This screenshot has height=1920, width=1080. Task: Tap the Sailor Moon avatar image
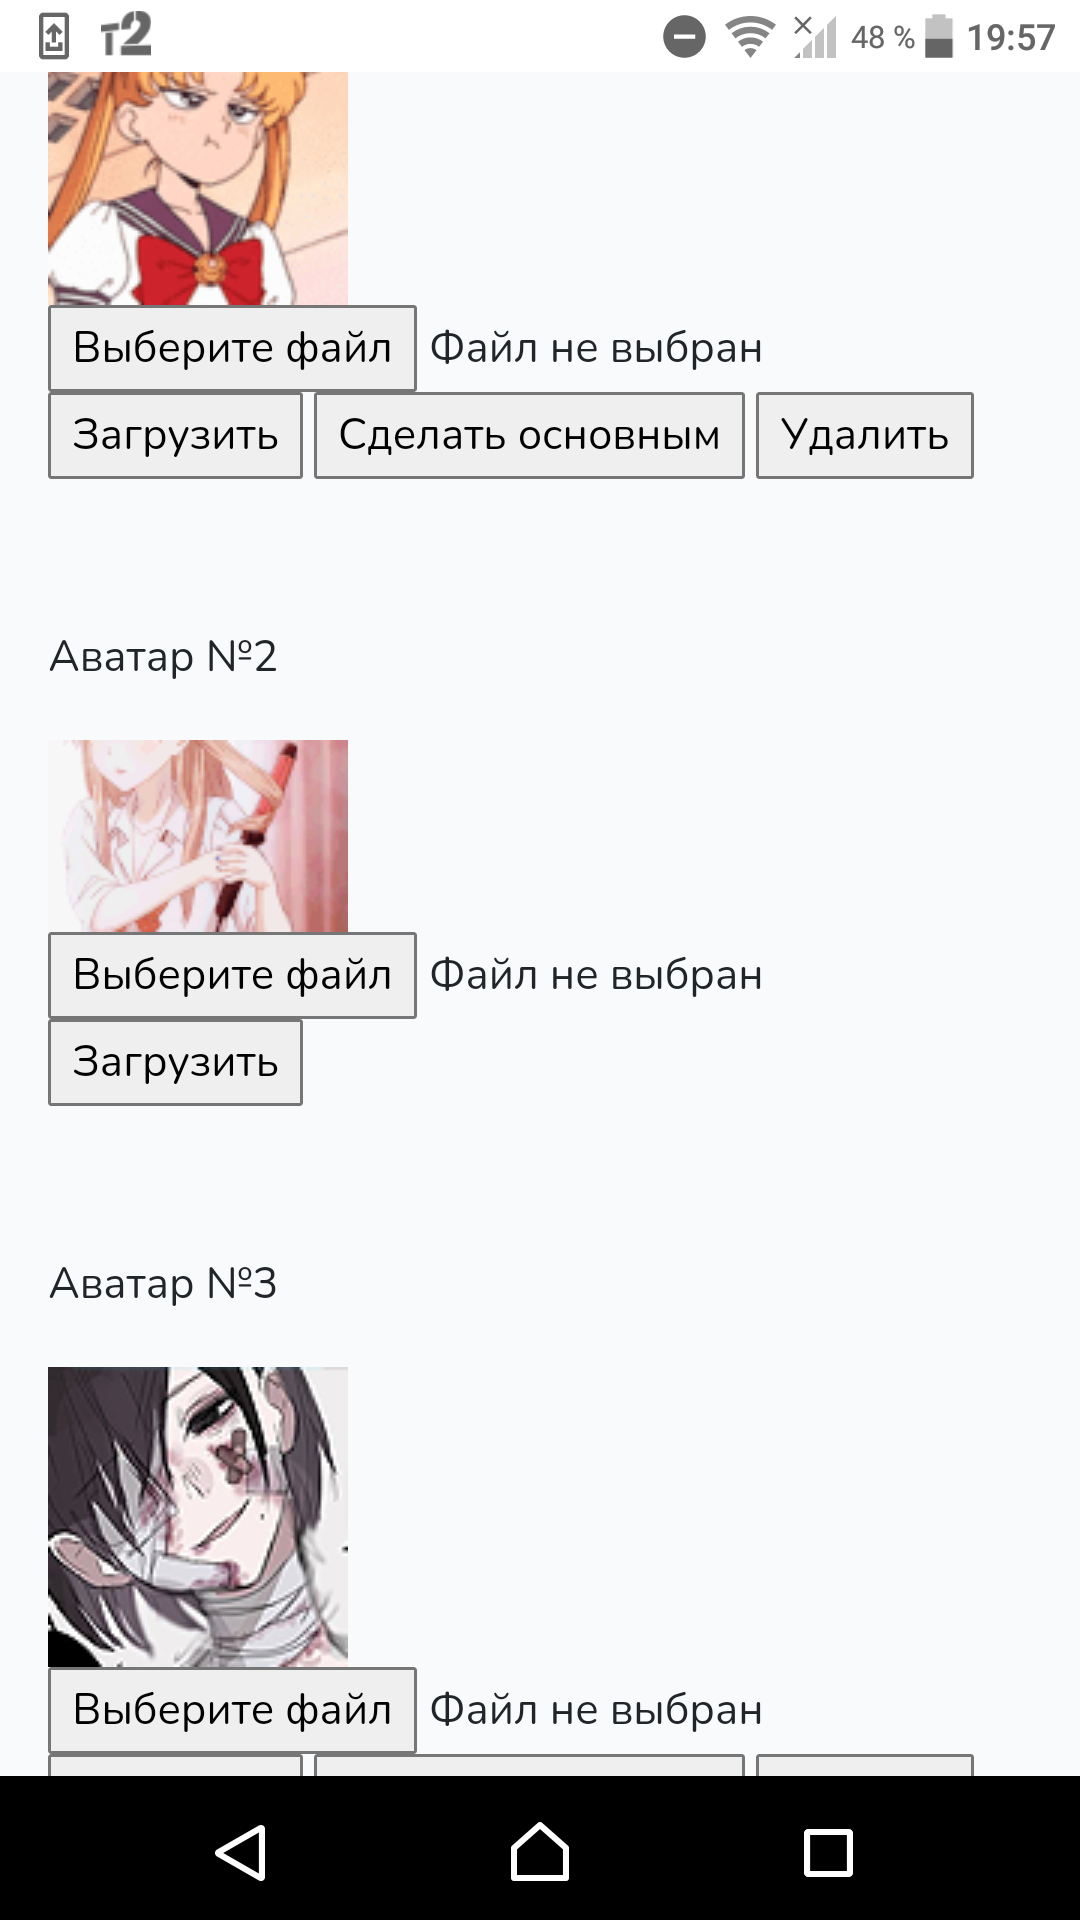[198, 188]
